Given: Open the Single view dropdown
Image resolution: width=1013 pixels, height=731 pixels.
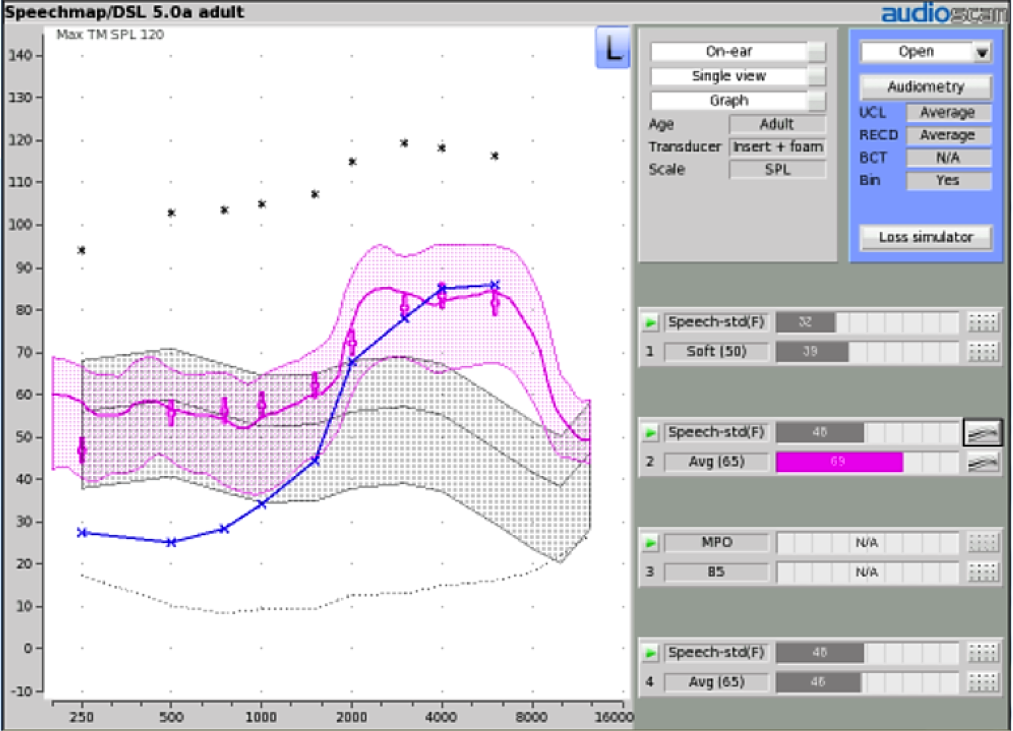Looking at the screenshot, I should 738,76.
